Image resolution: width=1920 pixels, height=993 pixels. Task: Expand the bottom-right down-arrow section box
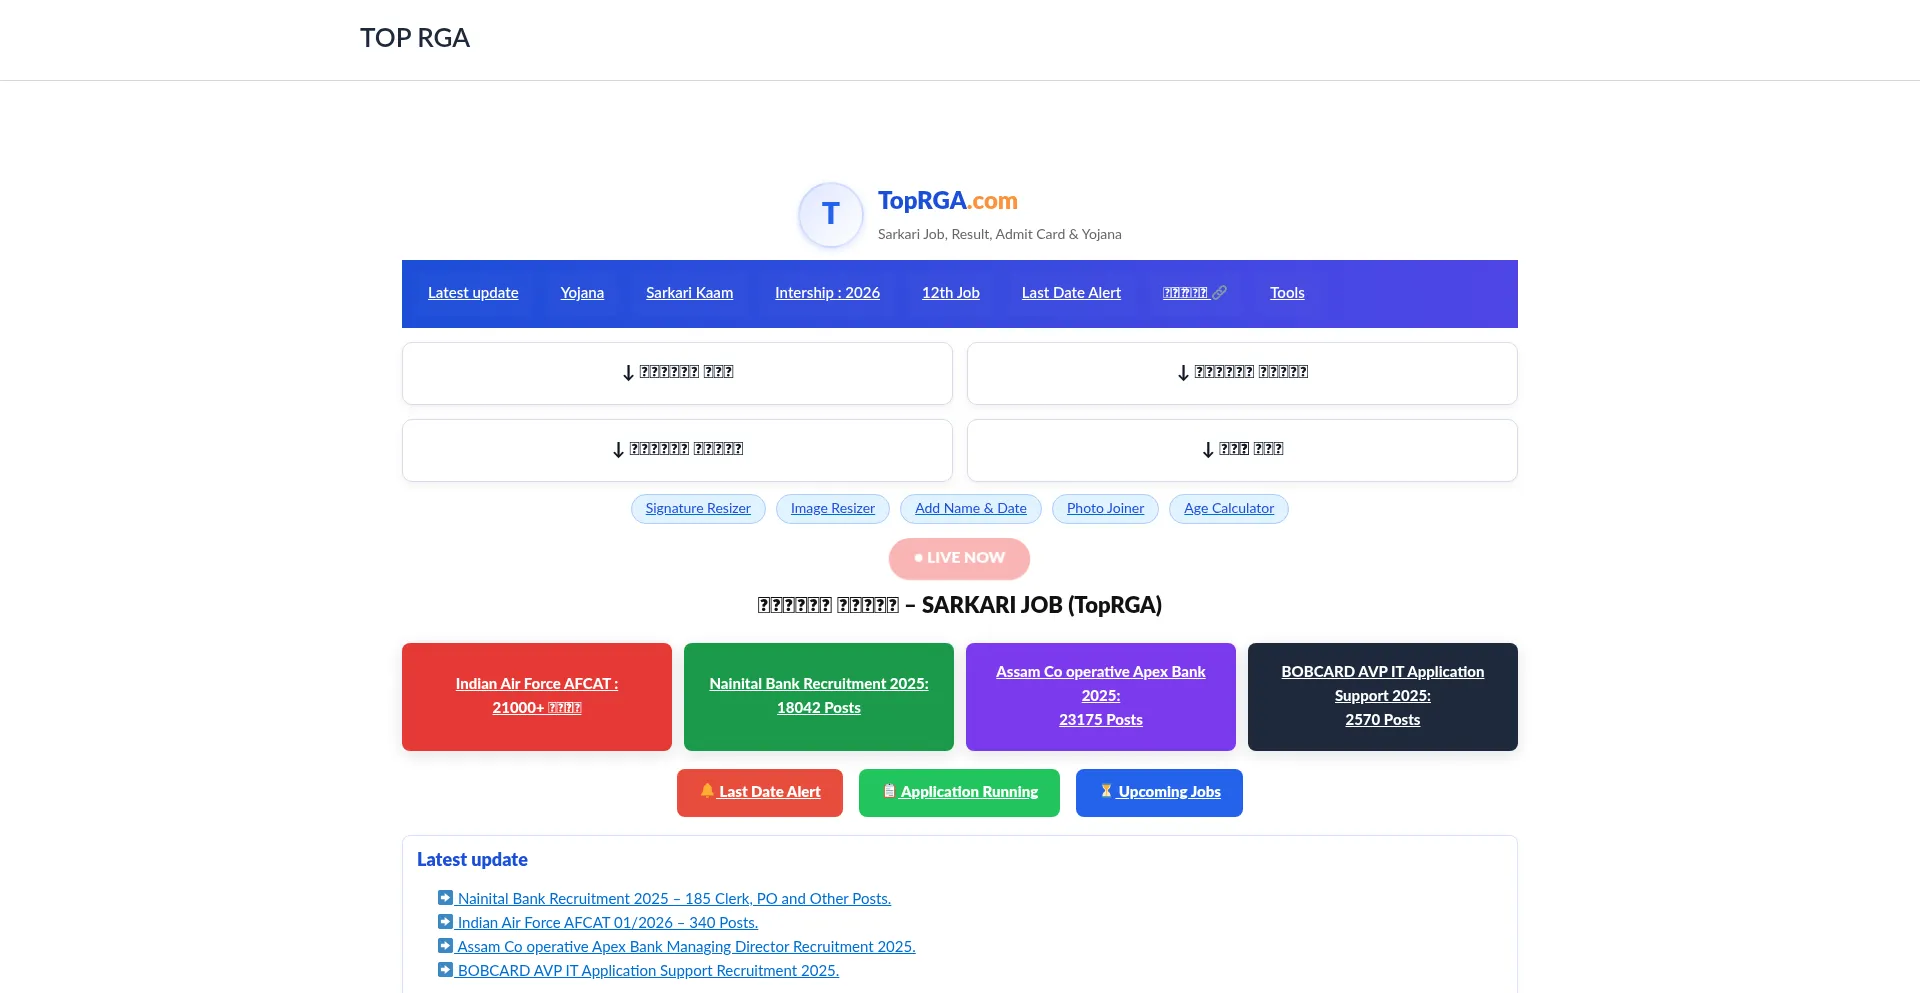pyautogui.click(x=1241, y=450)
